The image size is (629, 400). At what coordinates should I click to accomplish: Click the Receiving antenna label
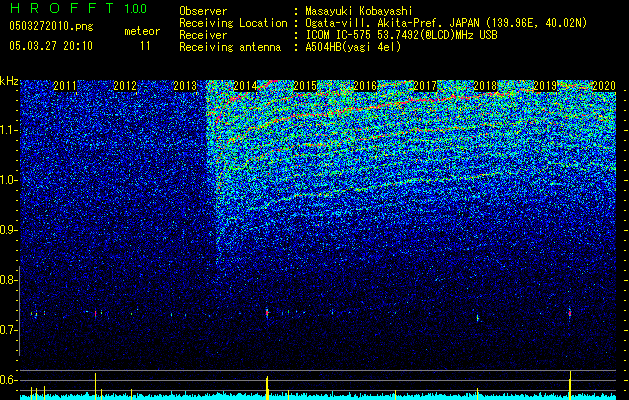click(x=230, y=47)
